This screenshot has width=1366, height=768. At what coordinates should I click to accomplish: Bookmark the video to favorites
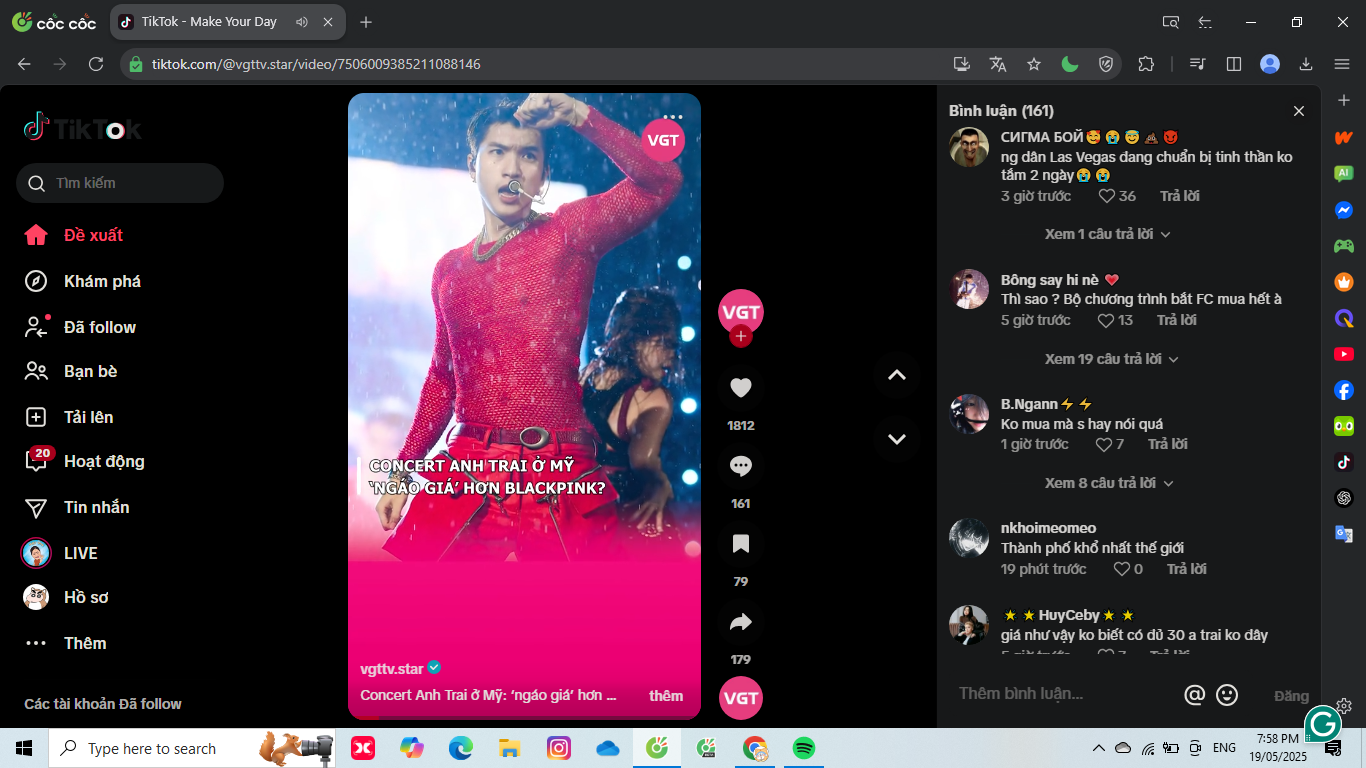(740, 544)
